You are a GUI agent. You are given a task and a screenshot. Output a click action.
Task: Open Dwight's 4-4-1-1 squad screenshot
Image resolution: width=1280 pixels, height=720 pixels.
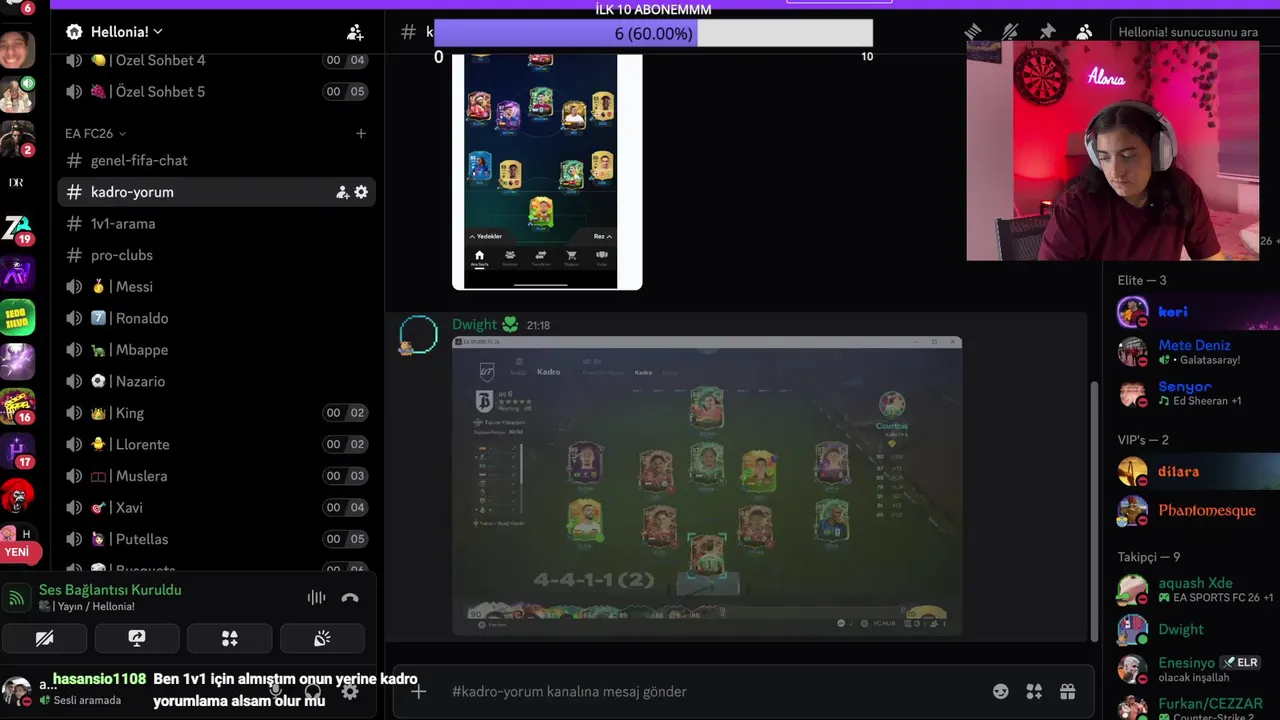click(707, 486)
